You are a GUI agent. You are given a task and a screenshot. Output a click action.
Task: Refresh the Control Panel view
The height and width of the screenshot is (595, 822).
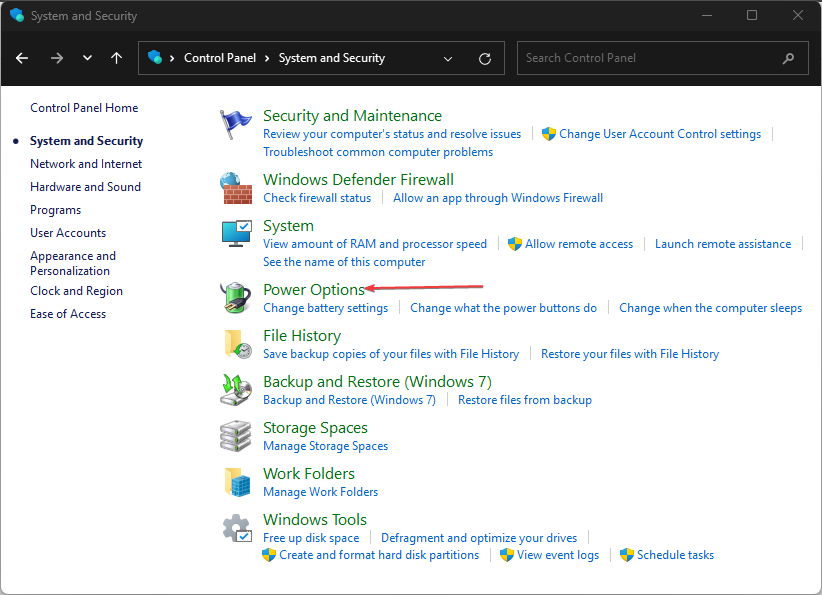click(x=485, y=59)
